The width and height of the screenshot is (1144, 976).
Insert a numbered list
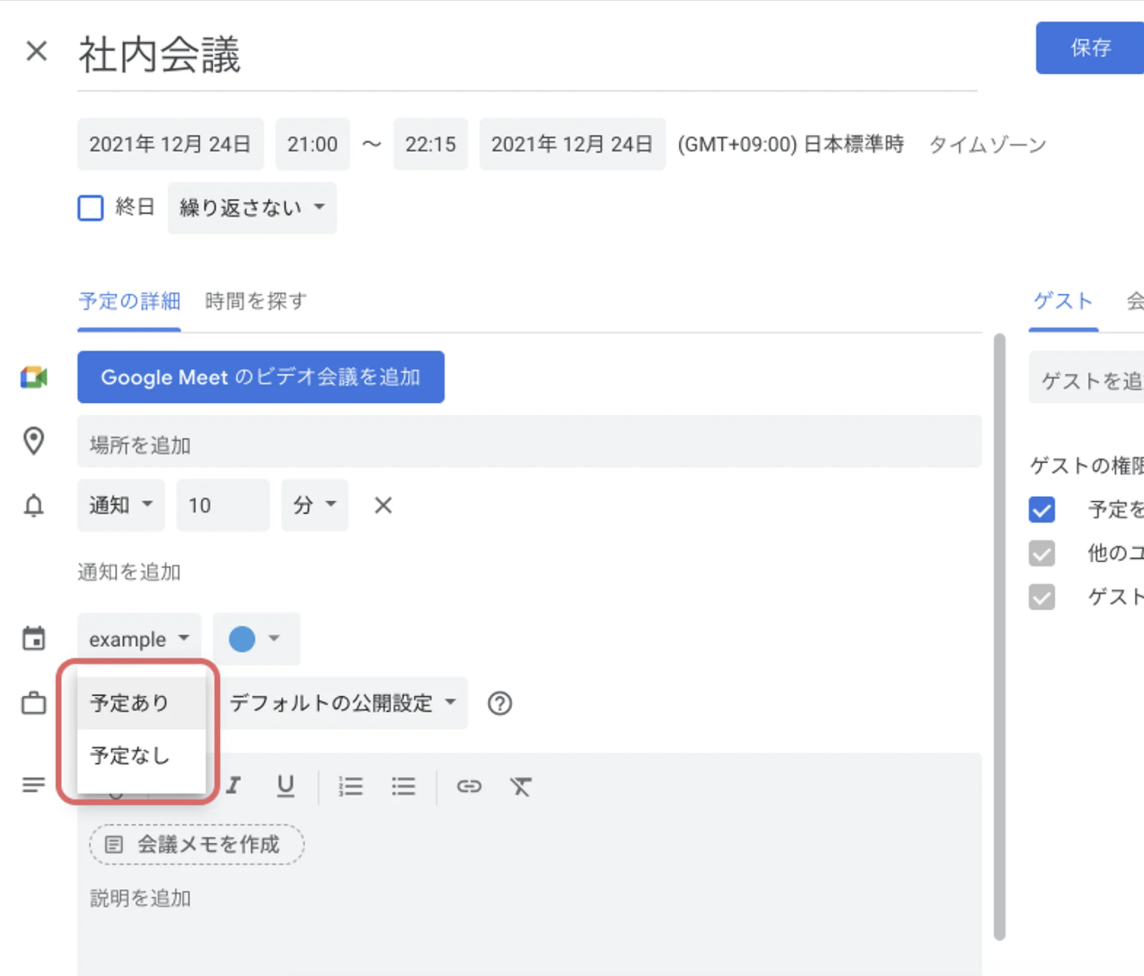pyautogui.click(x=351, y=787)
